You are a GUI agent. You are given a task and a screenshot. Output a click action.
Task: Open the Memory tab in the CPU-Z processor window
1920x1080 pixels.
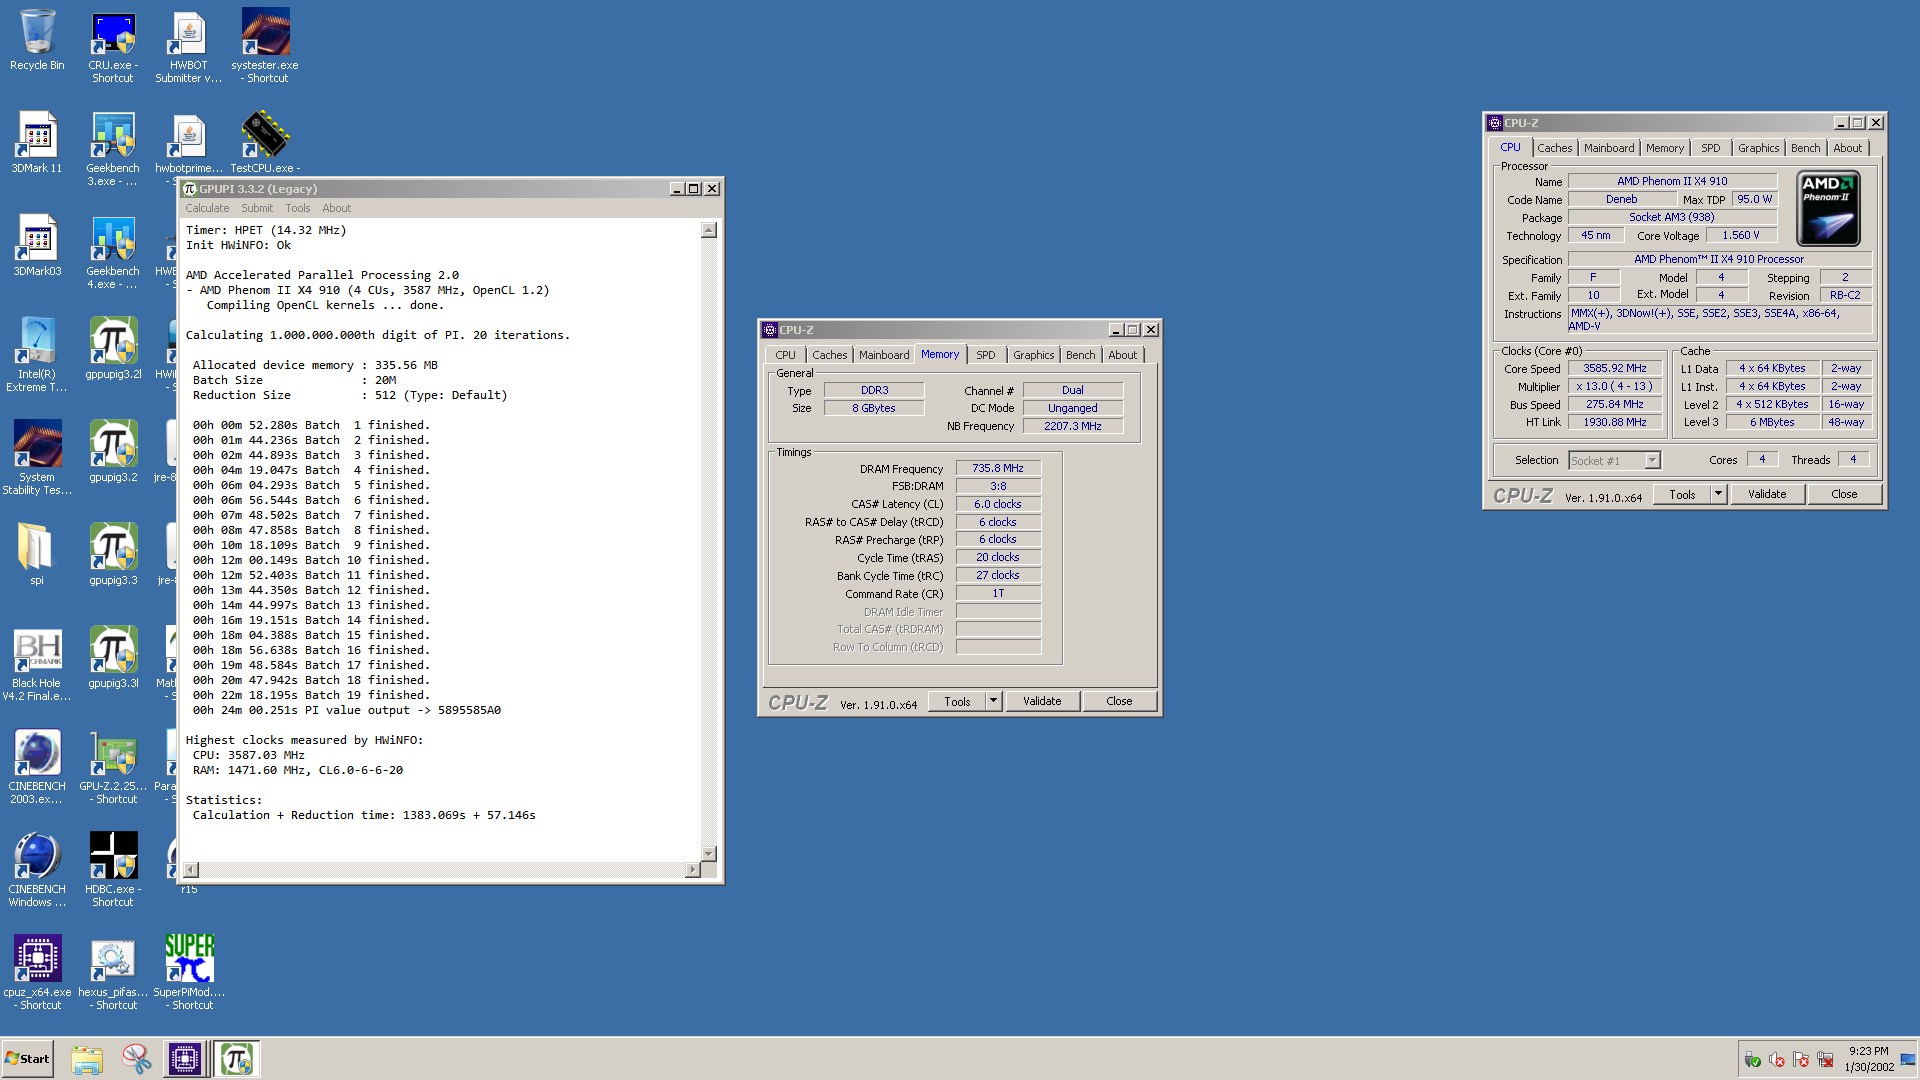click(x=1664, y=148)
